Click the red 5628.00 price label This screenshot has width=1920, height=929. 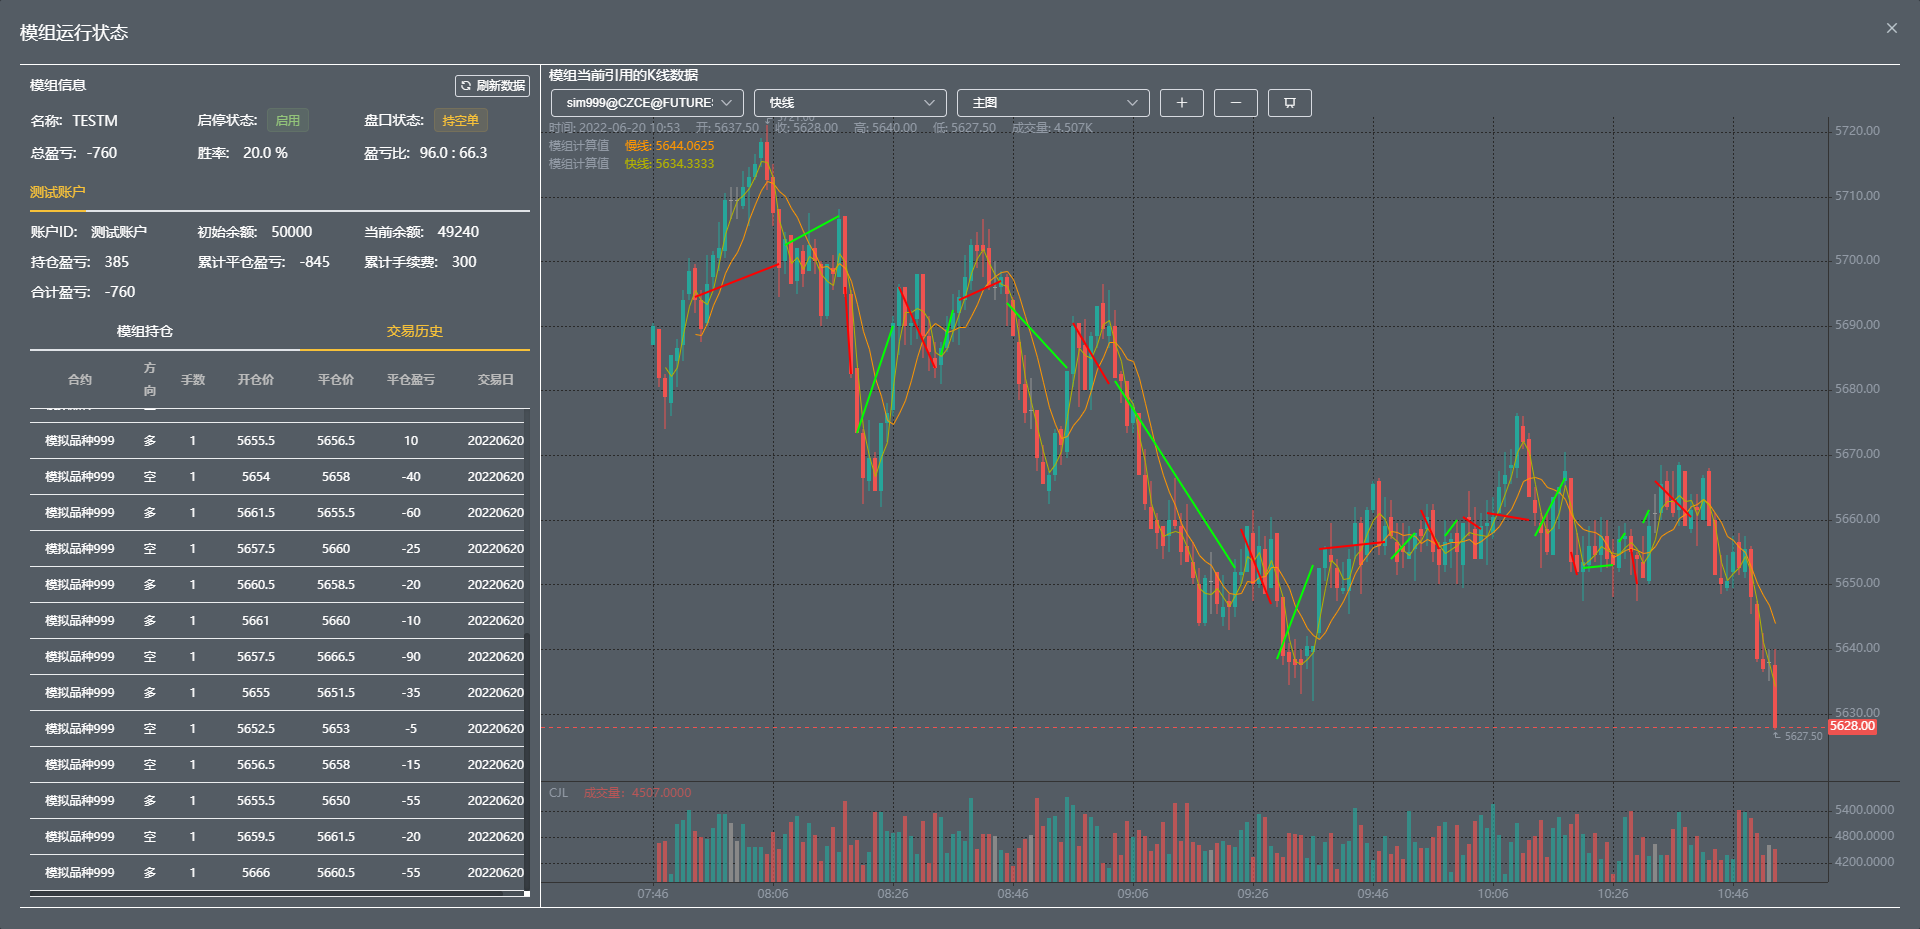pyautogui.click(x=1852, y=727)
